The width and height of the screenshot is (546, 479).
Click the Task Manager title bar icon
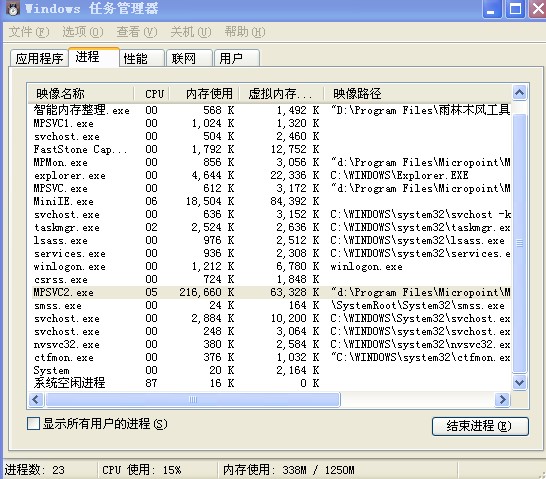pyautogui.click(x=13, y=9)
